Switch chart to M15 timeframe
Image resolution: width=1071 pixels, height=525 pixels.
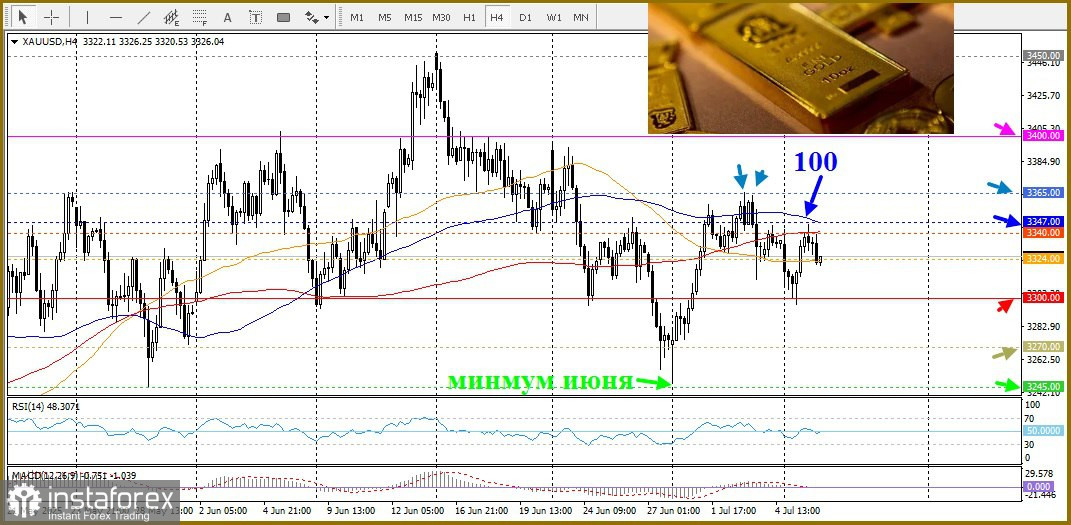tap(413, 17)
